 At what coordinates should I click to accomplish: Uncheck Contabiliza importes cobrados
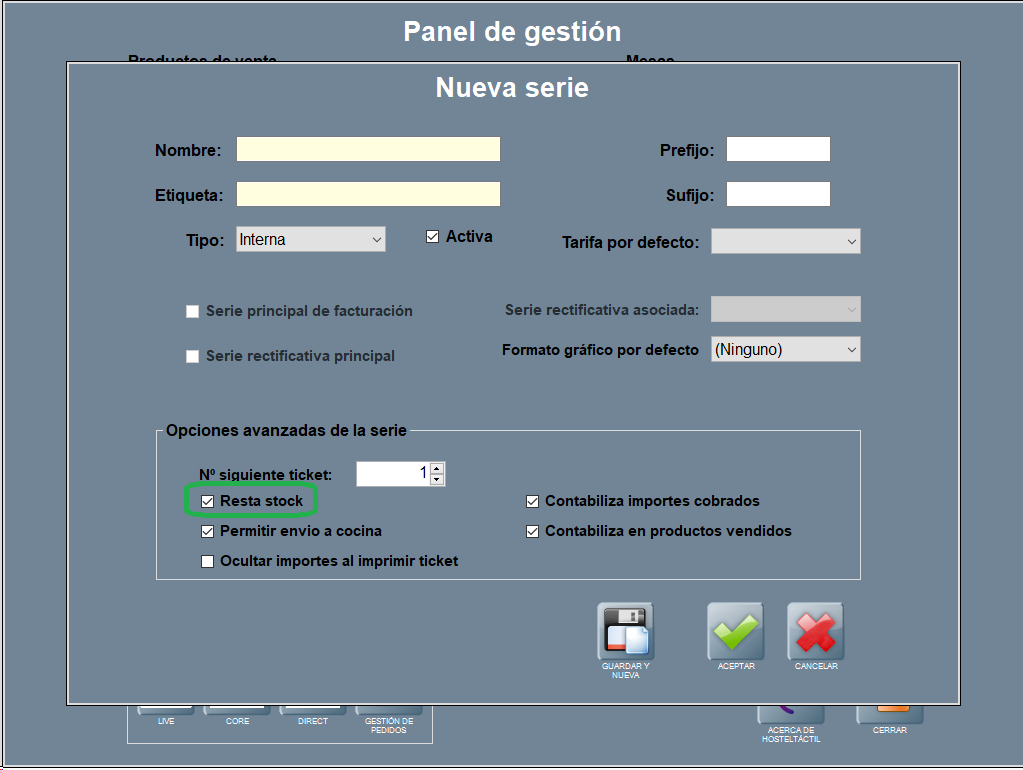[x=533, y=501]
